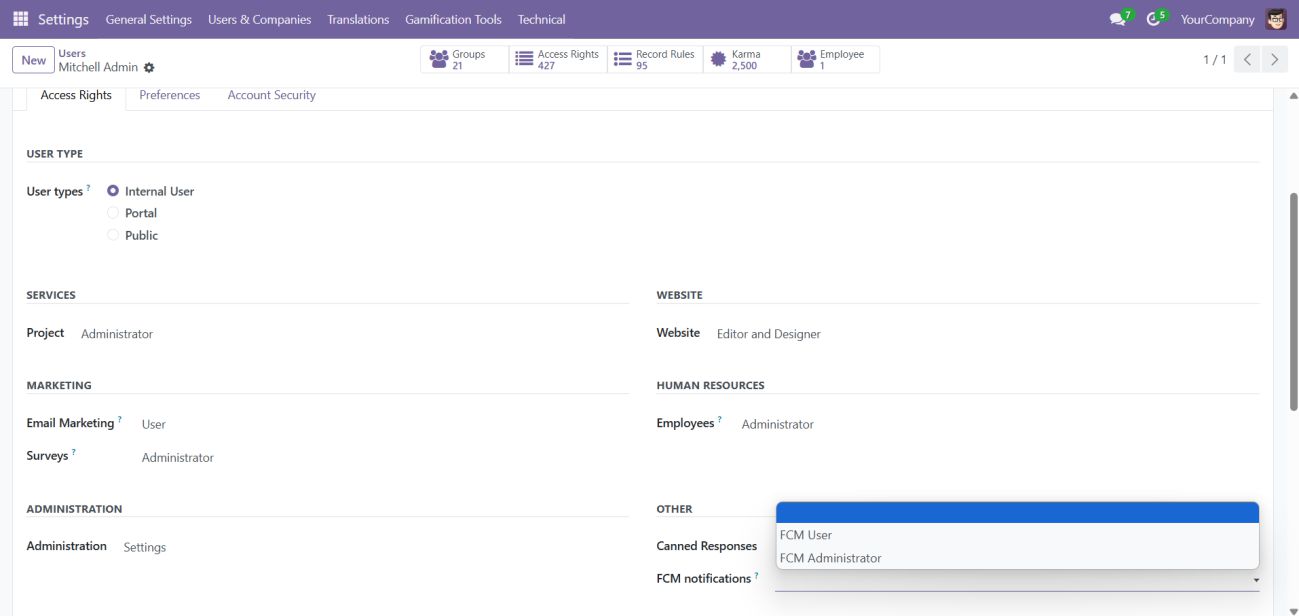Click the gear icon next to Mitchell Admin
The image size is (1299, 616).
point(149,68)
